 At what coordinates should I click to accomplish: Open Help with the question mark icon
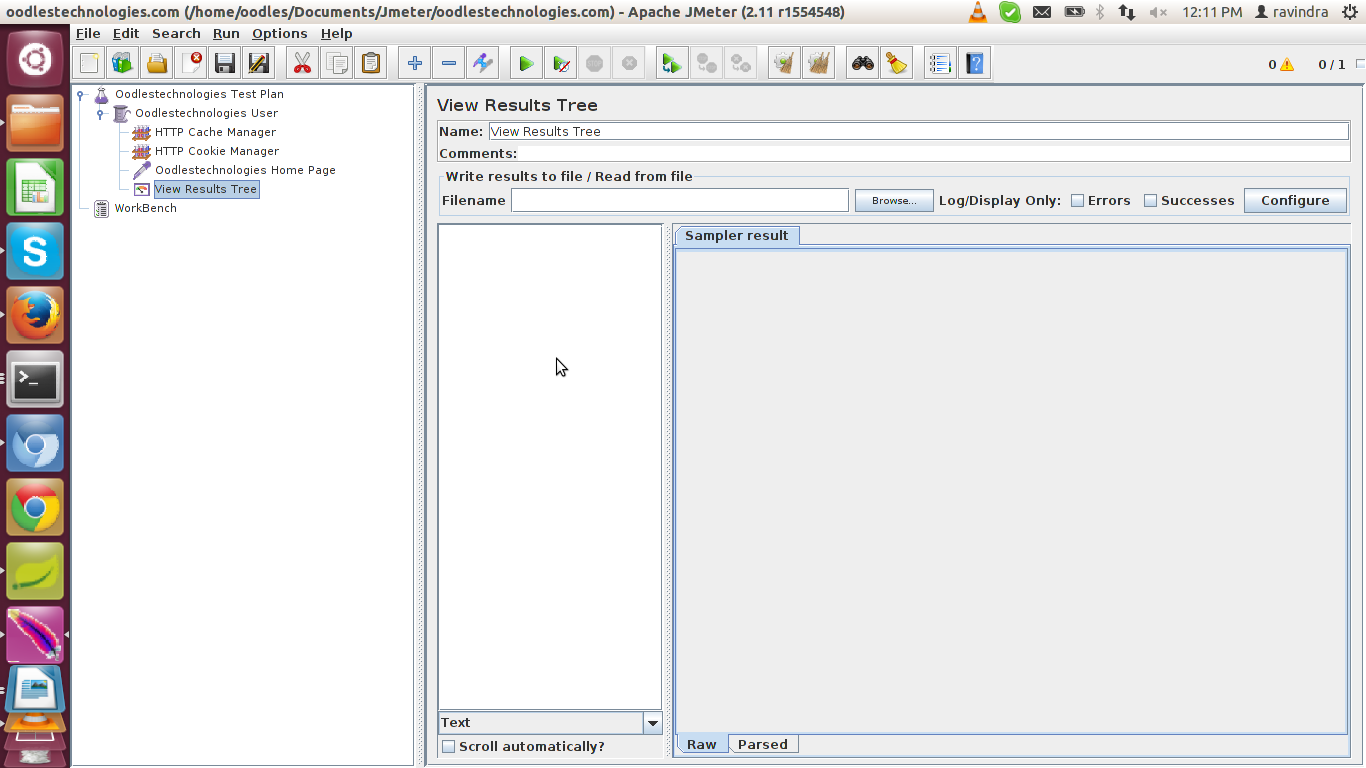coord(975,64)
